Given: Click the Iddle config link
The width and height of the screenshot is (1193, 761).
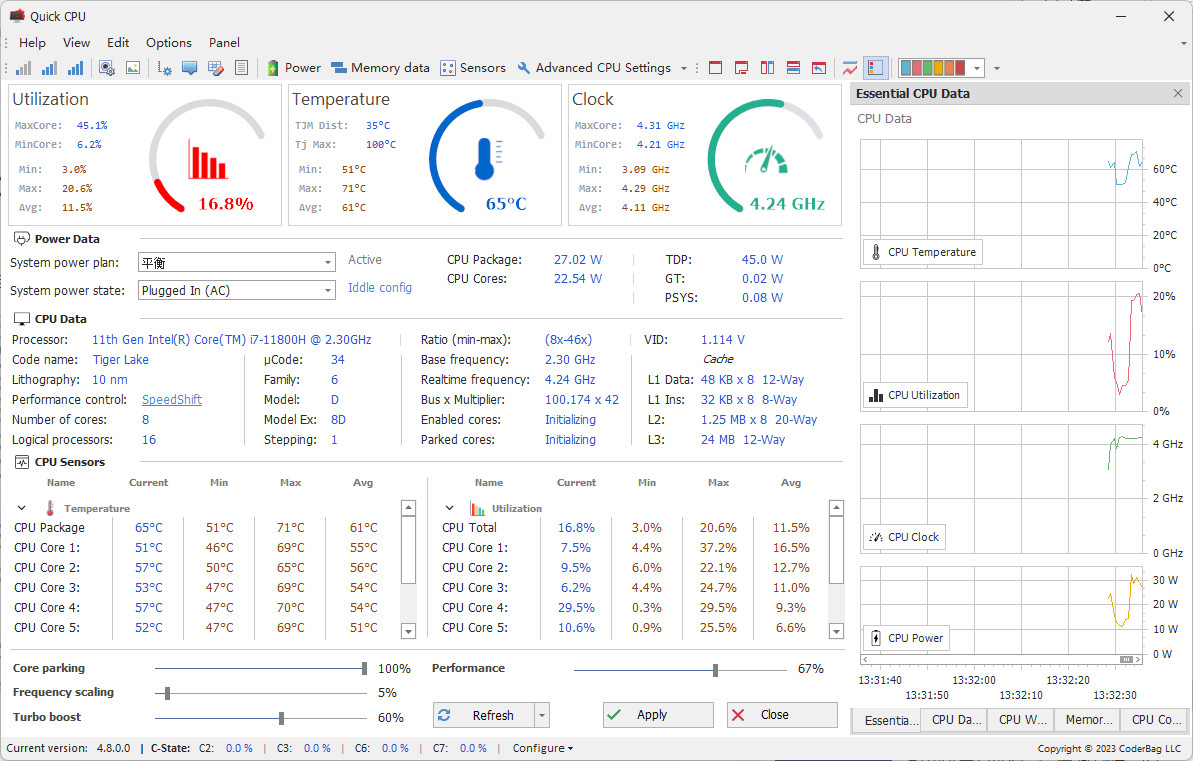Looking at the screenshot, I should 380,288.
